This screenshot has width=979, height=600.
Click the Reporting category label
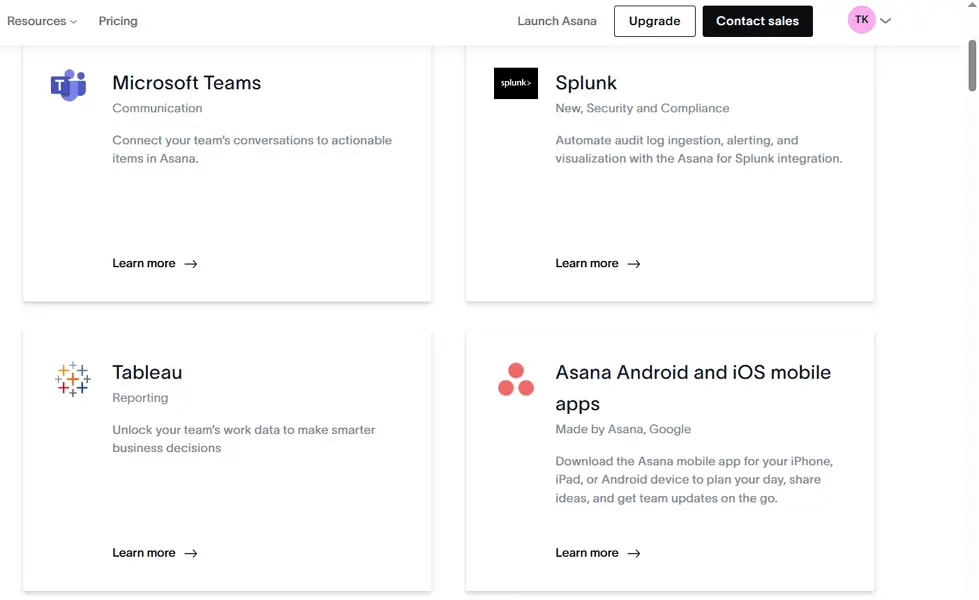coord(140,398)
